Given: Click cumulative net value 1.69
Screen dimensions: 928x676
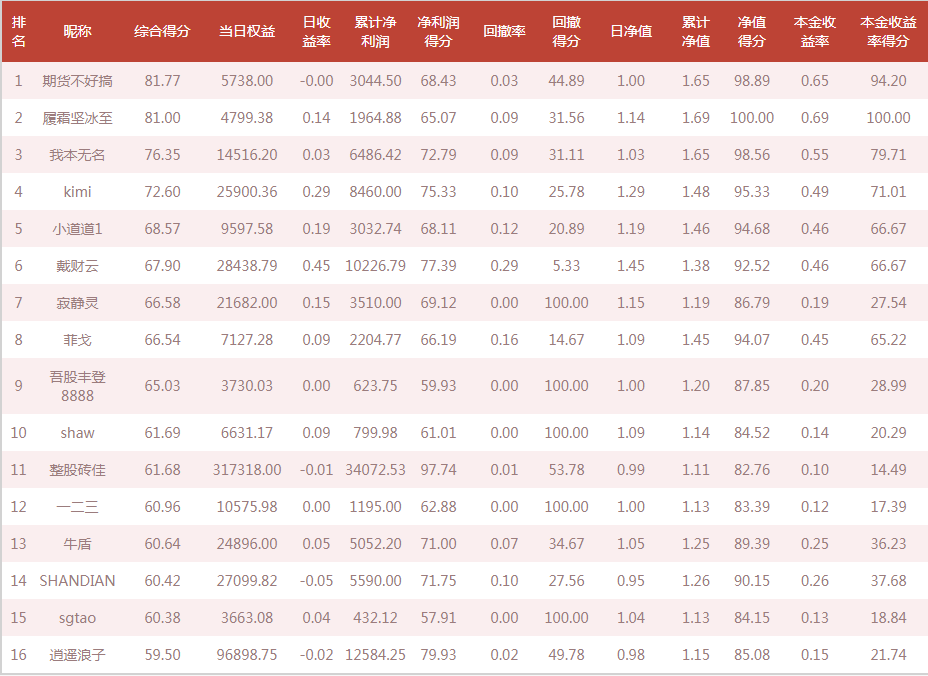Looking at the screenshot, I should click(x=695, y=118).
